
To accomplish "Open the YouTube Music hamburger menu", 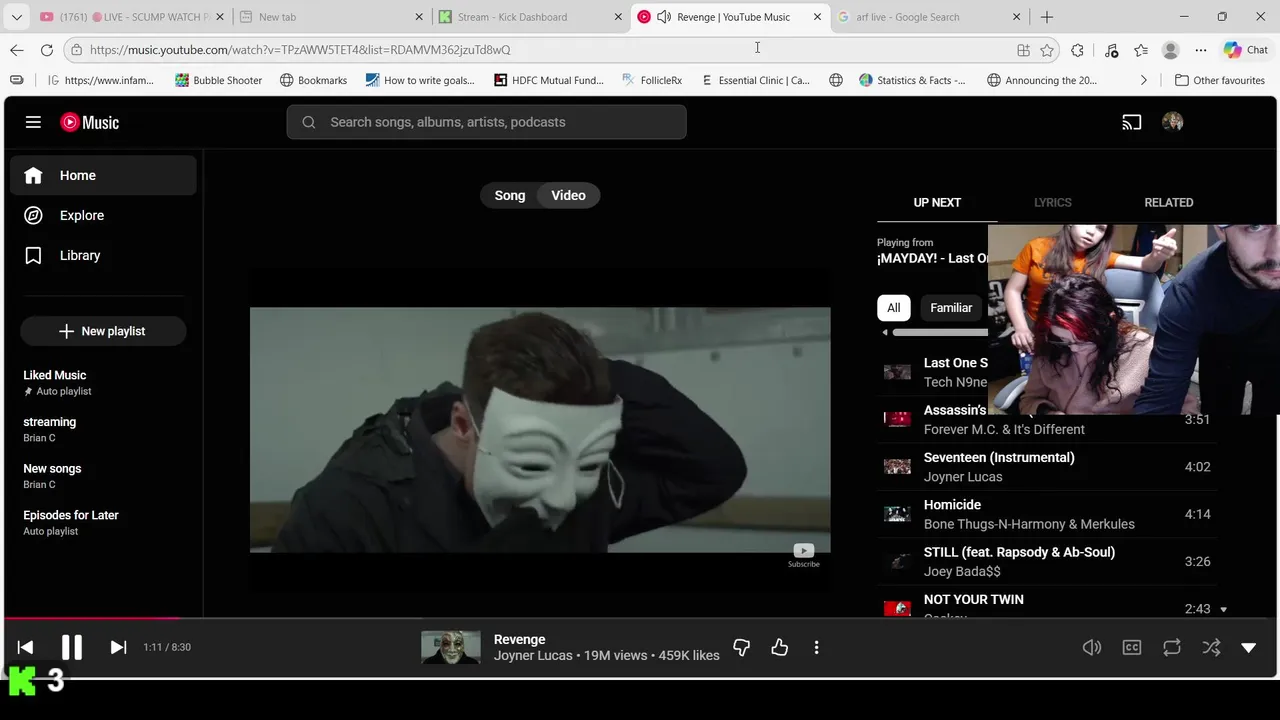I will 33,122.
